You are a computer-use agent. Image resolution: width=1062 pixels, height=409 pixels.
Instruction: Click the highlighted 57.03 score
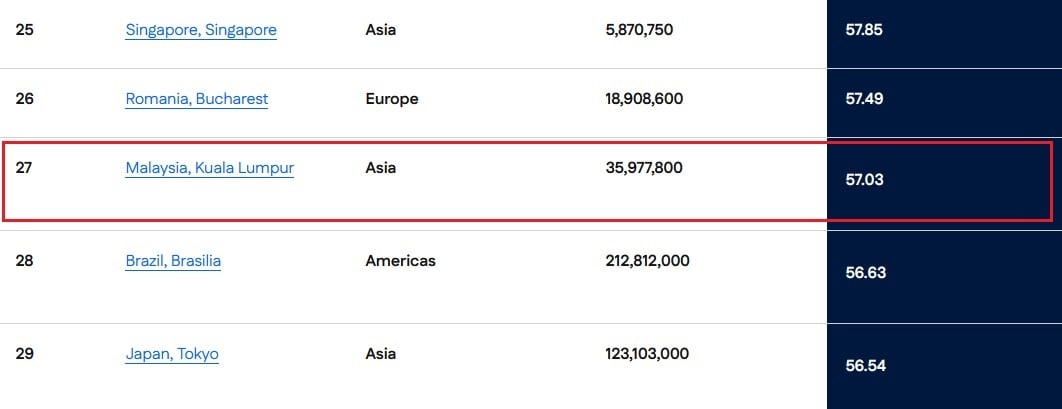864,181
